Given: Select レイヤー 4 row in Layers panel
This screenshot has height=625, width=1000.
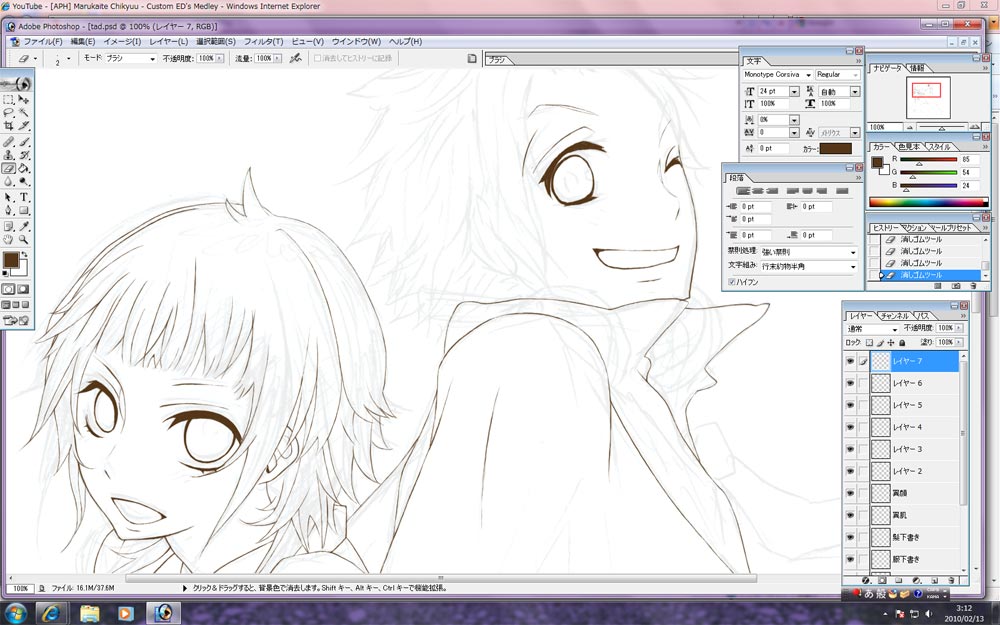Looking at the screenshot, I should click(915, 427).
